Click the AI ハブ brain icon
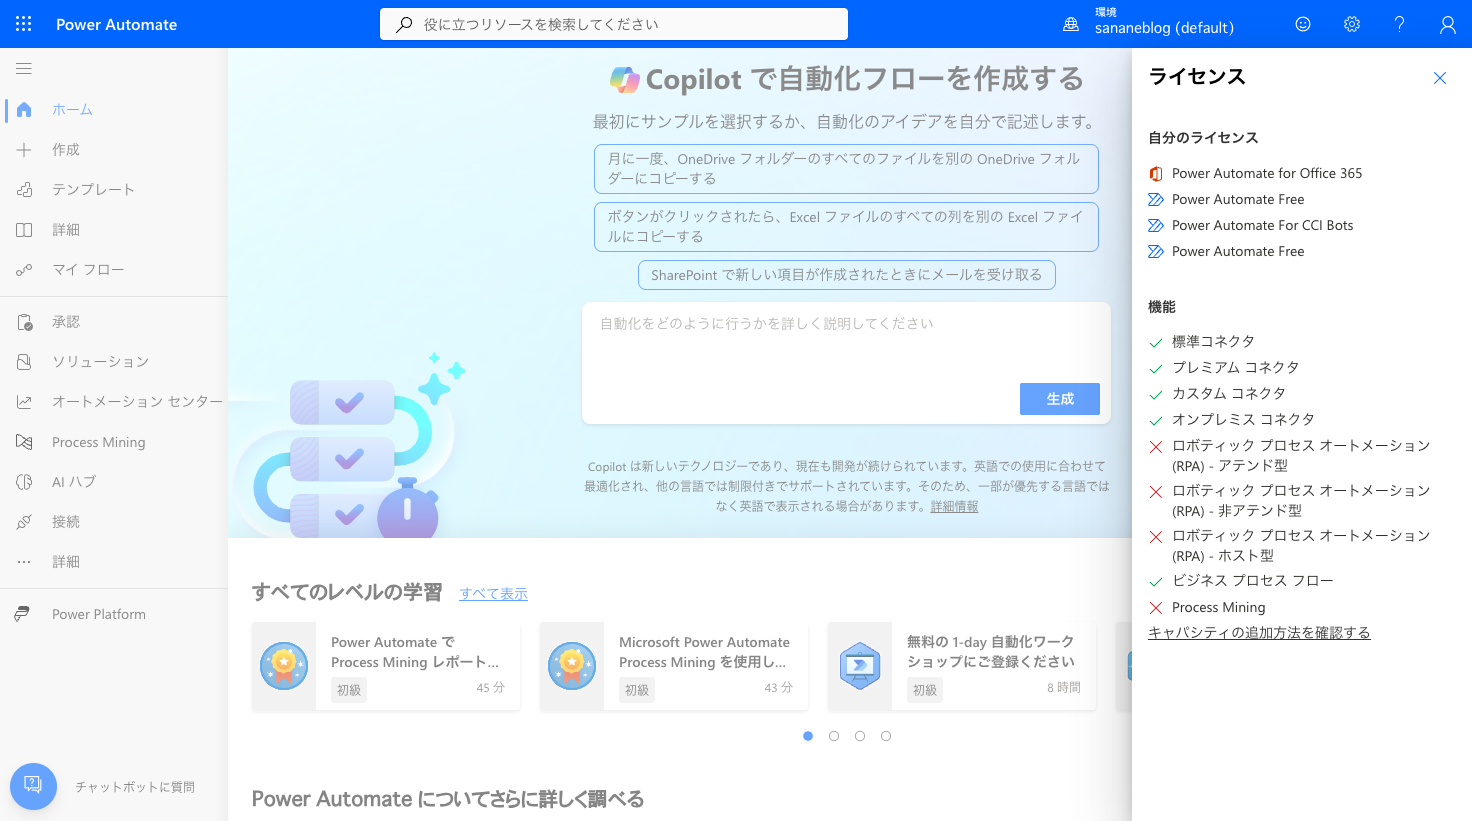The height and width of the screenshot is (821, 1472). click(x=24, y=482)
